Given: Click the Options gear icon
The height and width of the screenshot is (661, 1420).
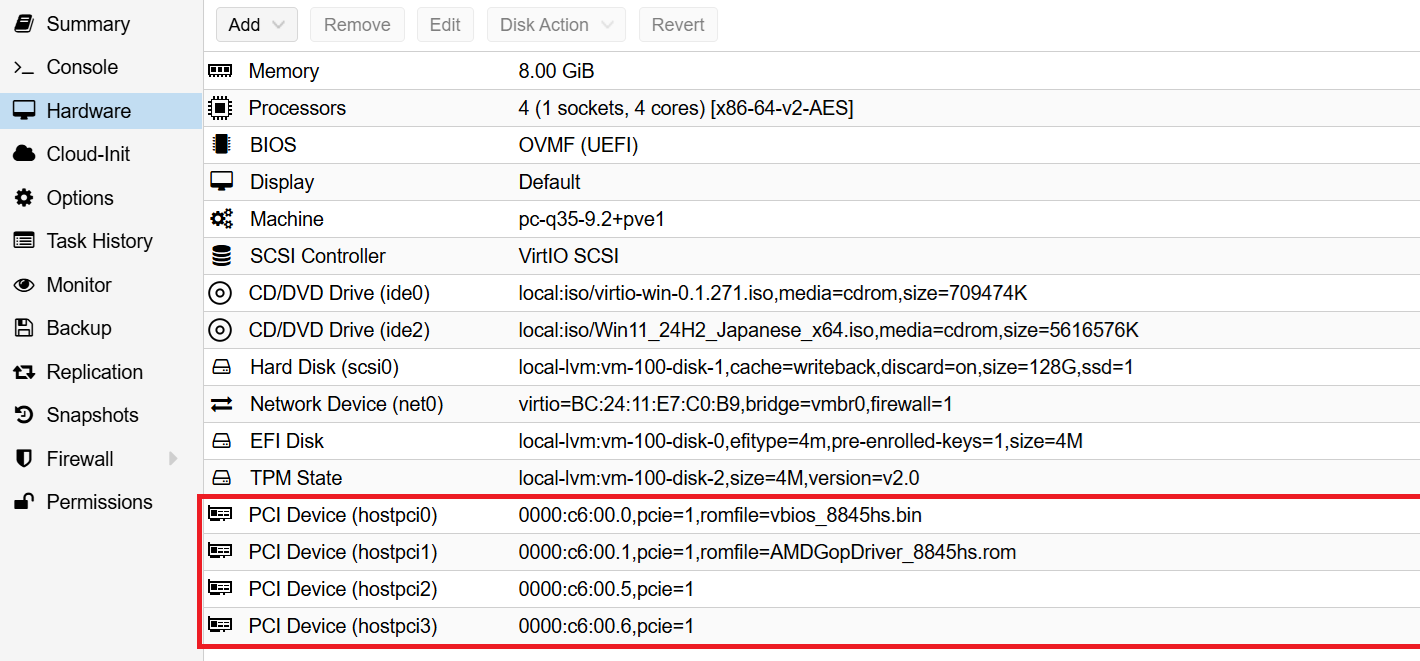Looking at the screenshot, I should 24,198.
